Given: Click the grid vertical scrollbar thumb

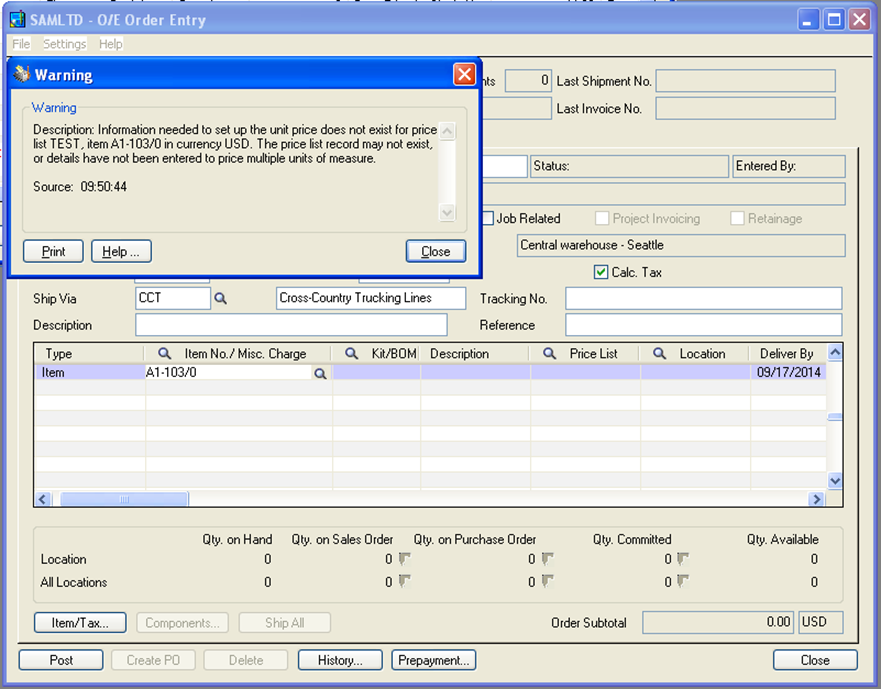Looking at the screenshot, I should (835, 417).
